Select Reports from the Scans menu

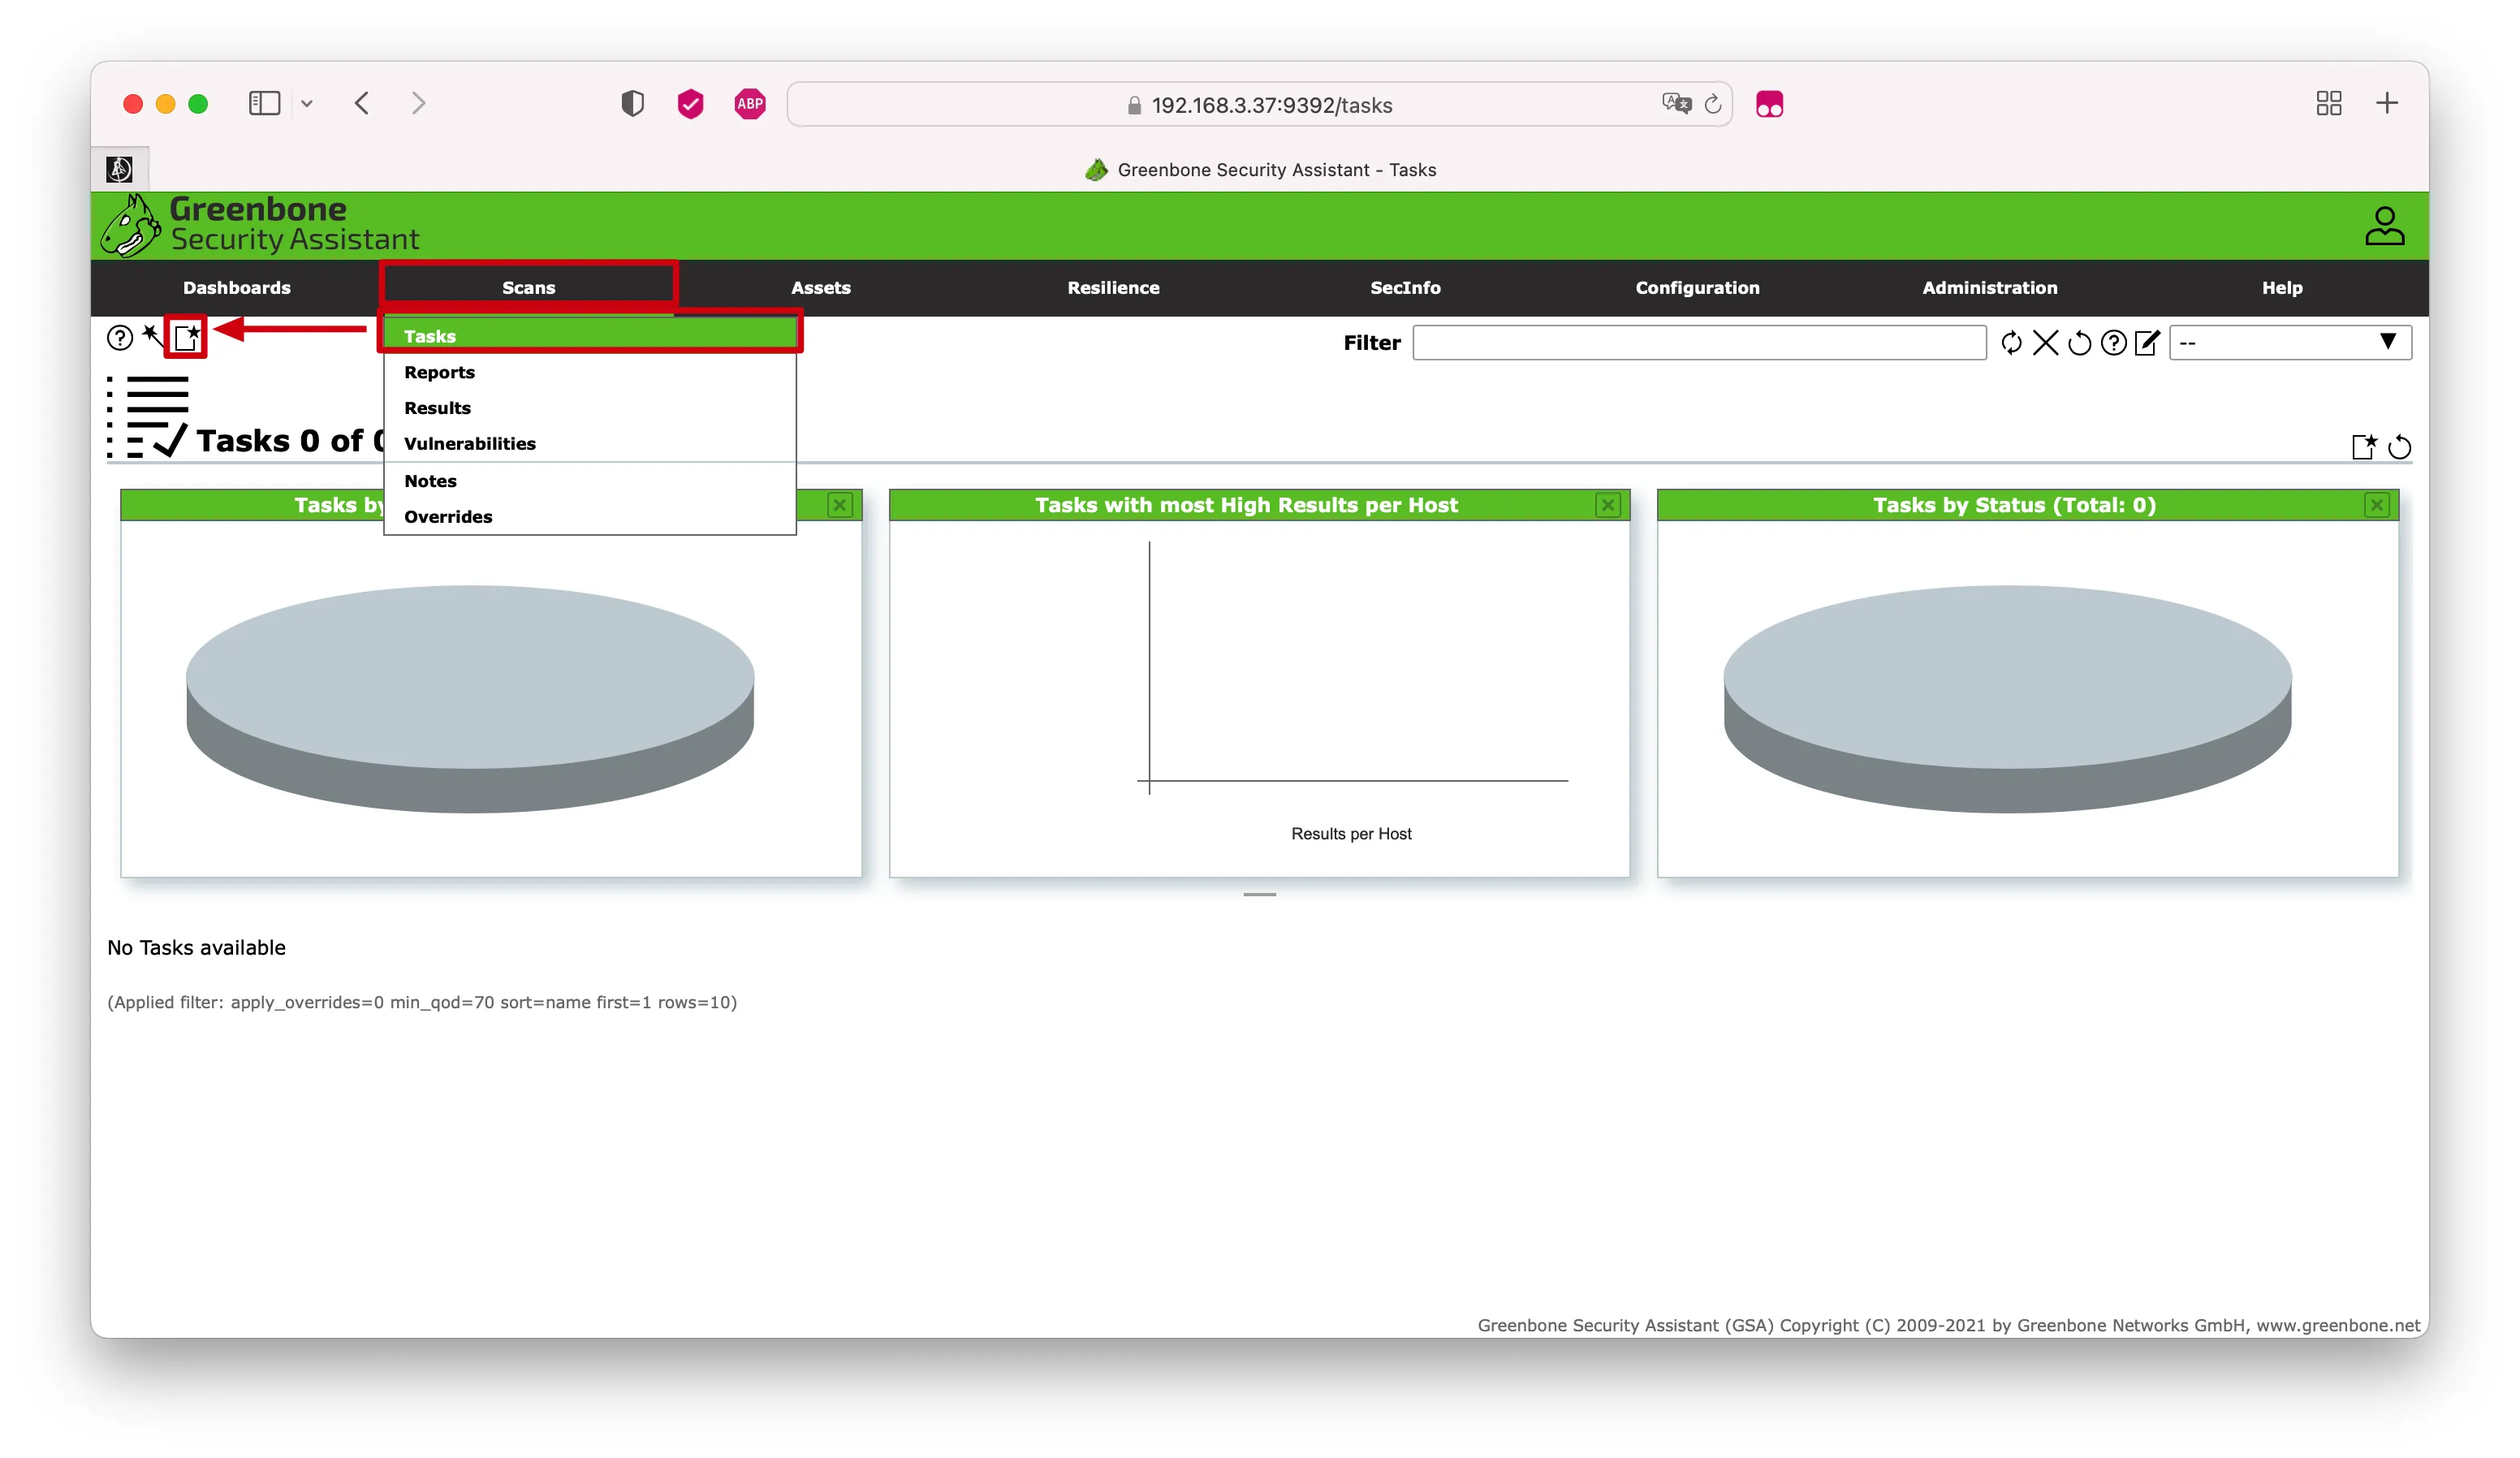(439, 372)
